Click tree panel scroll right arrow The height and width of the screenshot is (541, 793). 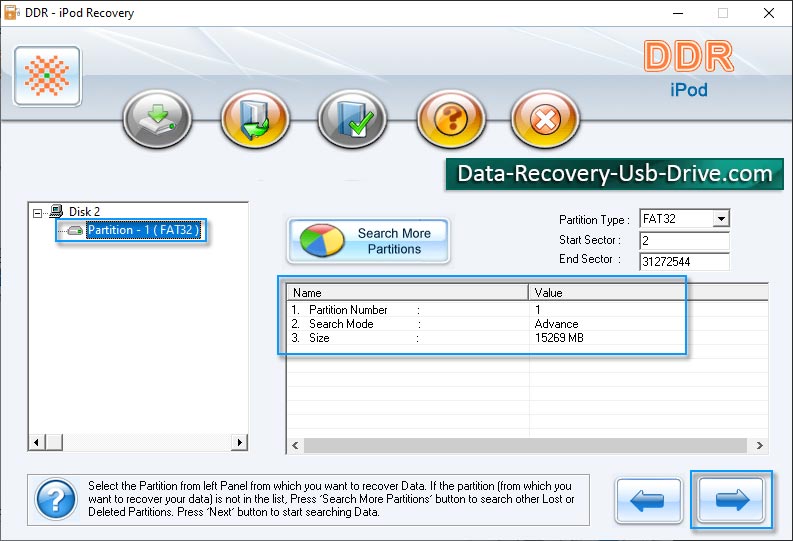239,442
